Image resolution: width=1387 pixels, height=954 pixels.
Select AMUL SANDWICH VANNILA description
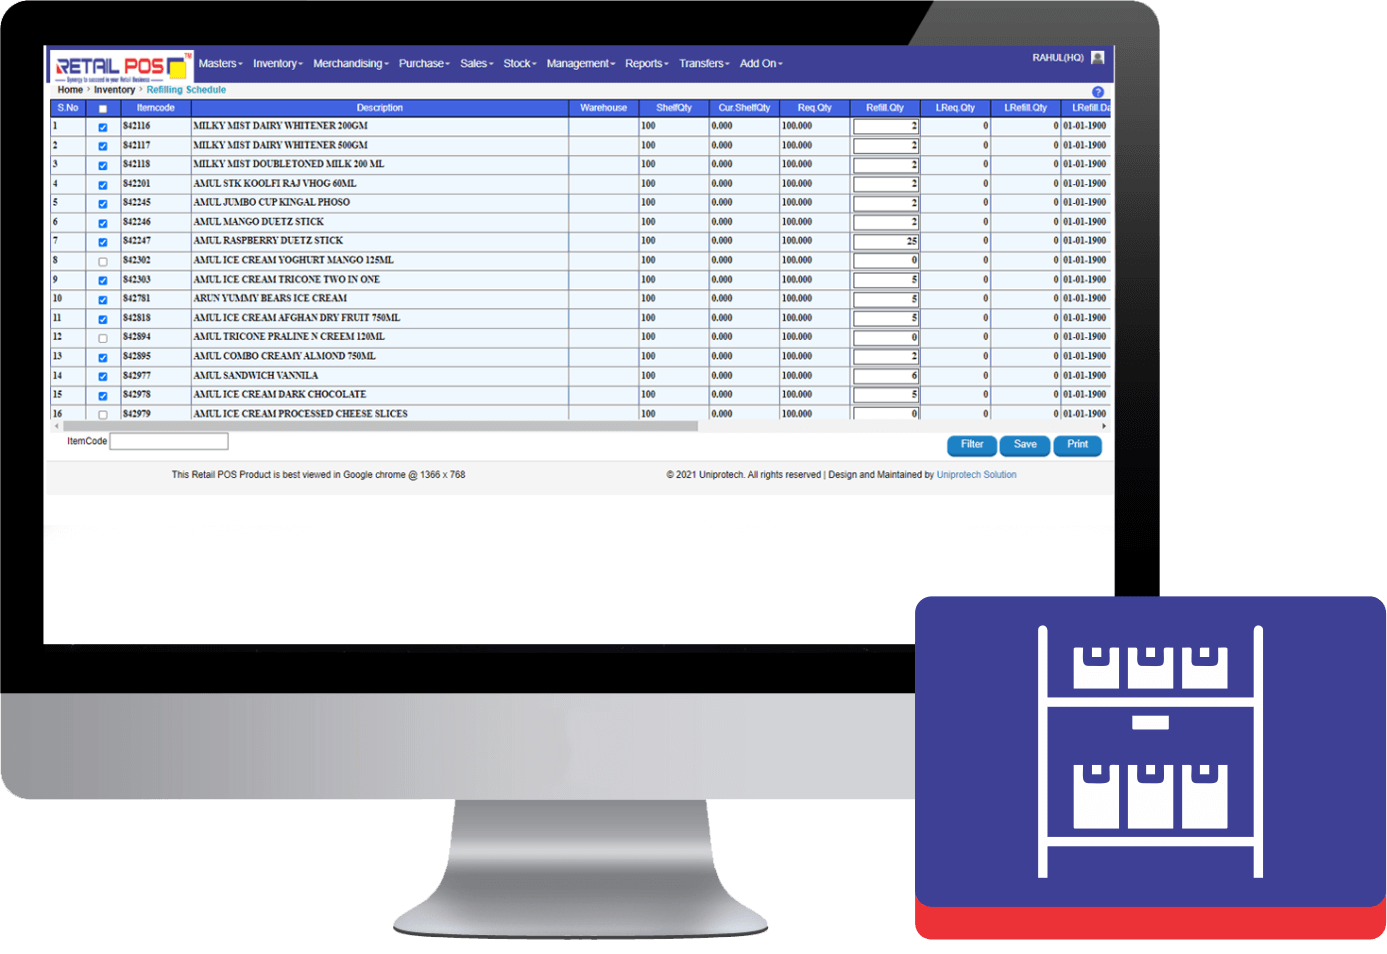pos(256,376)
